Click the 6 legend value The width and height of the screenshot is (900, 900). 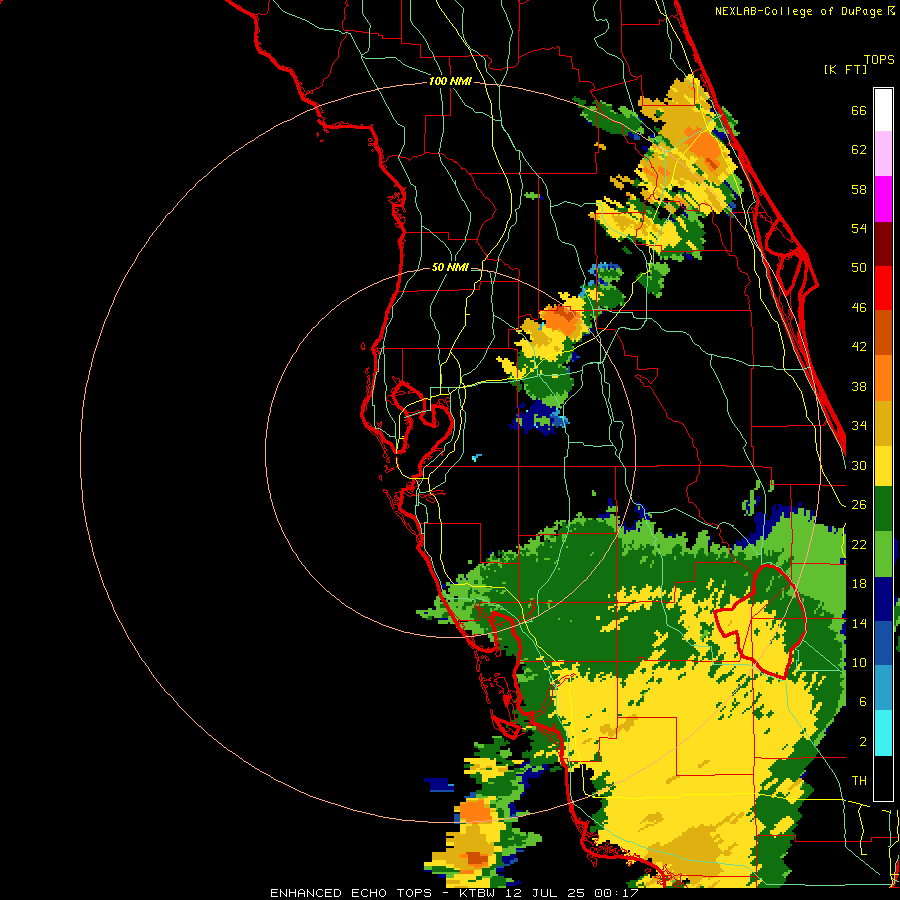point(863,701)
